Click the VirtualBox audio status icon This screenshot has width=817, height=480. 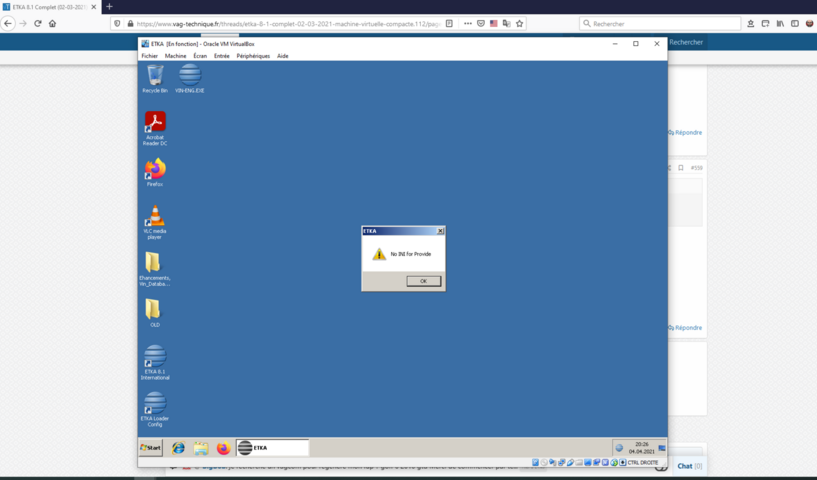pos(552,462)
